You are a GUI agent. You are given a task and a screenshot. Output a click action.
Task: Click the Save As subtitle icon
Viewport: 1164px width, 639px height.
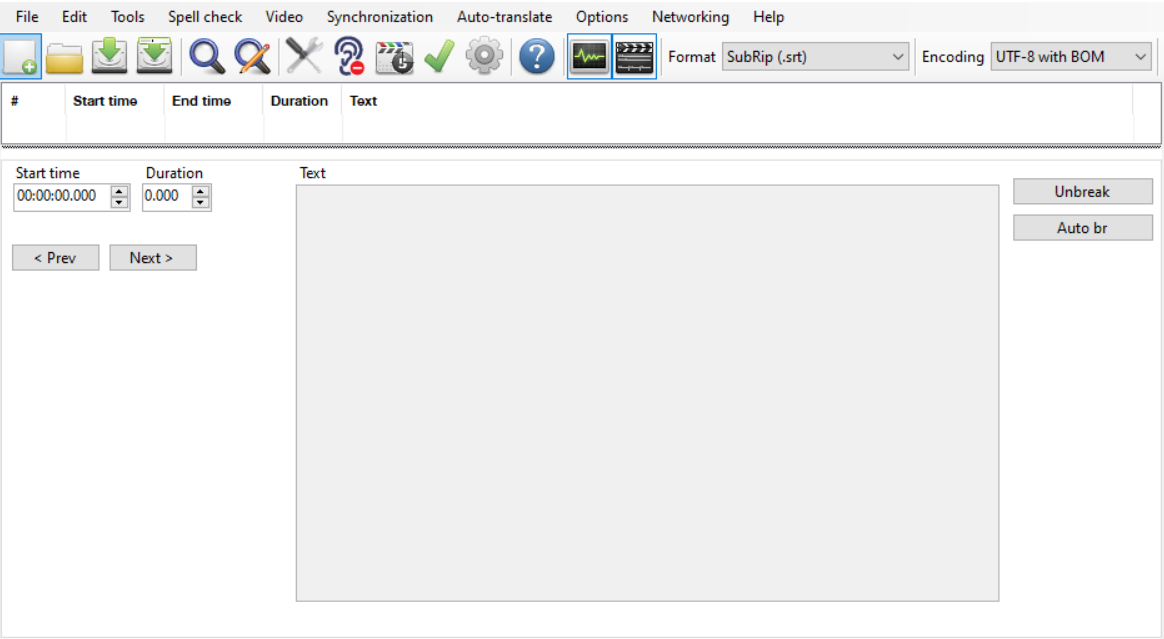[154, 56]
